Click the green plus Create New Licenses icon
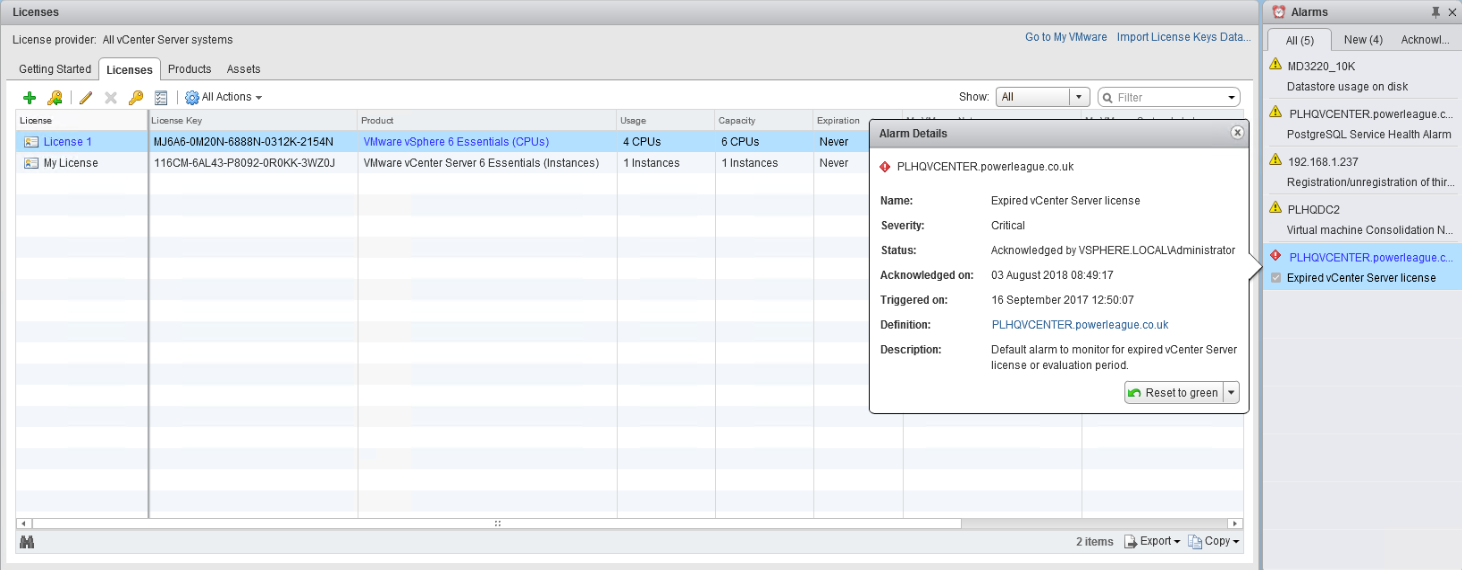Screen dimensions: 1462x570 29,98
